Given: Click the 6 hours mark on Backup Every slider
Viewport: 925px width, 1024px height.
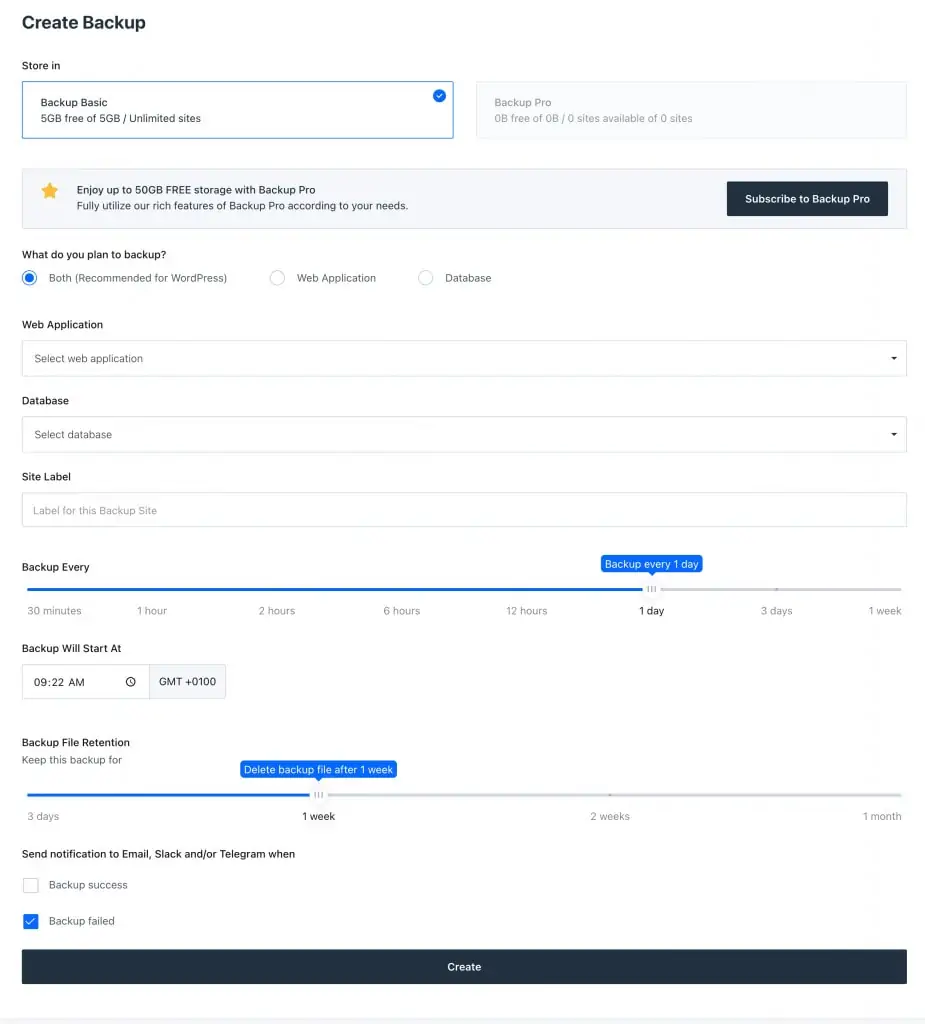Looking at the screenshot, I should coord(401,590).
